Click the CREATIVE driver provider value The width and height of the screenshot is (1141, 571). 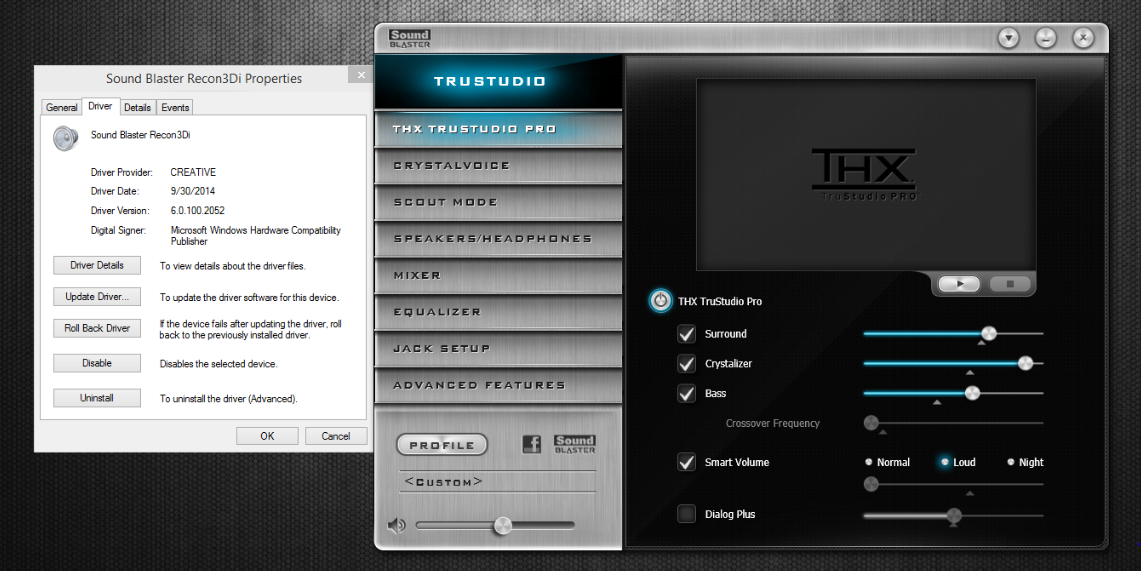[x=193, y=172]
